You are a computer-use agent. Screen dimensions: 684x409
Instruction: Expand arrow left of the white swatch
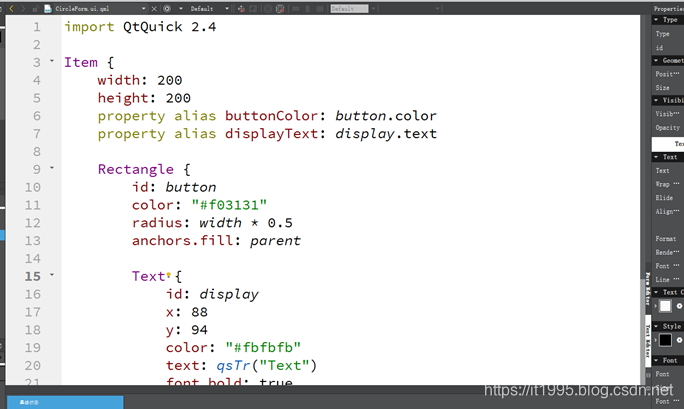[x=656, y=306]
